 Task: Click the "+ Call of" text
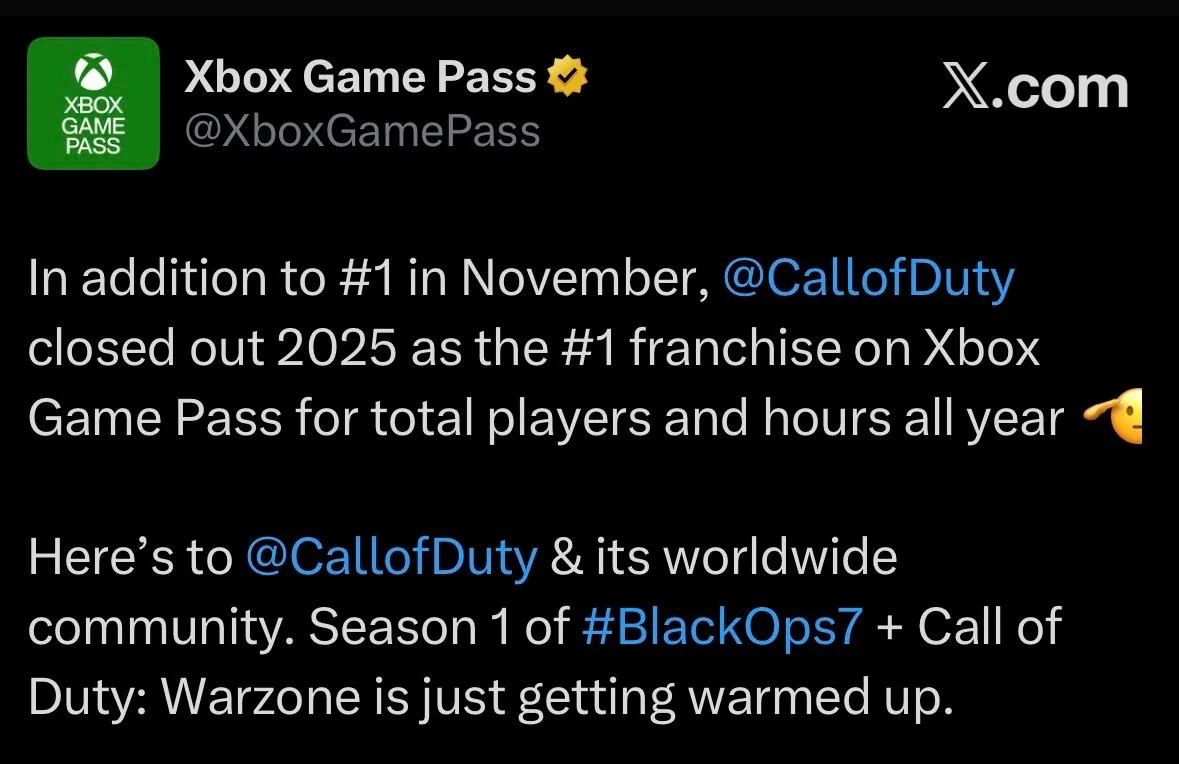[966, 627]
